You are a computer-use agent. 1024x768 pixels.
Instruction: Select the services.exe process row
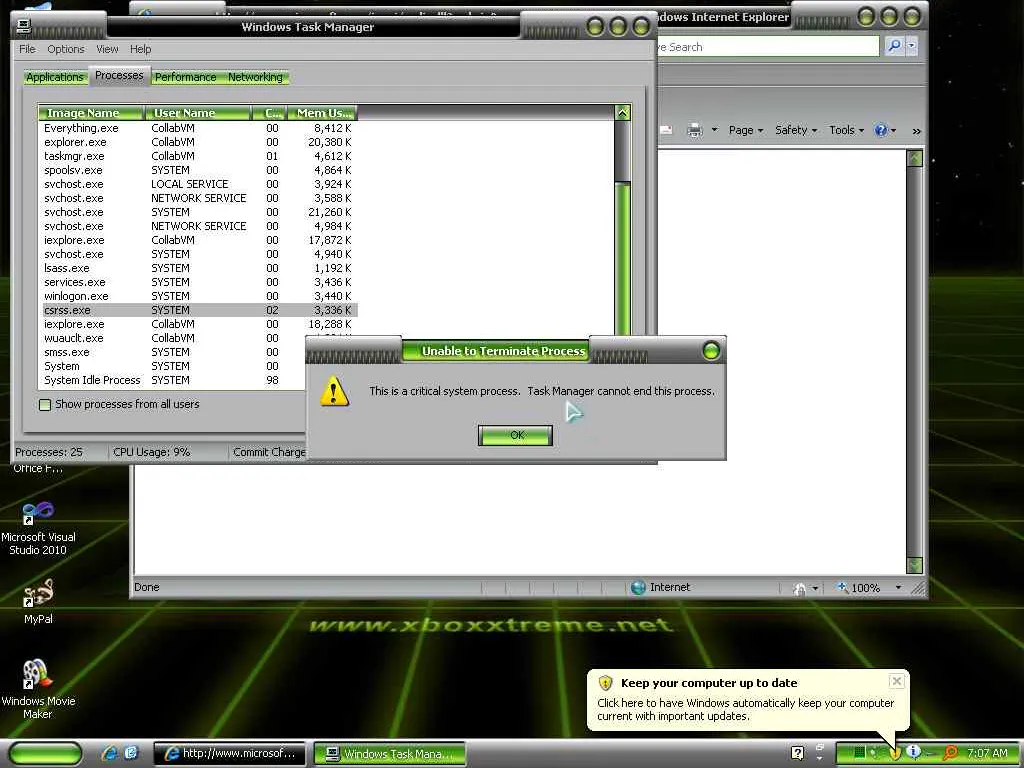[x=198, y=282]
